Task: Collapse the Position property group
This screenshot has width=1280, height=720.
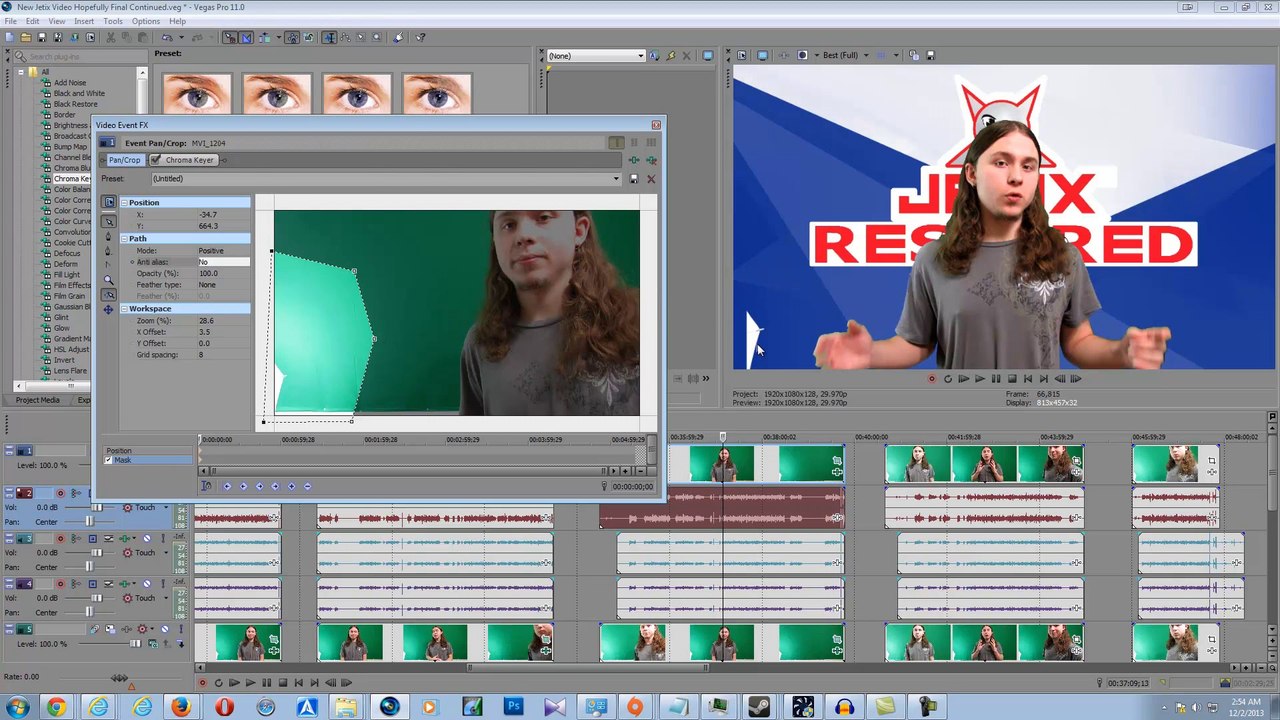Action: point(125,203)
